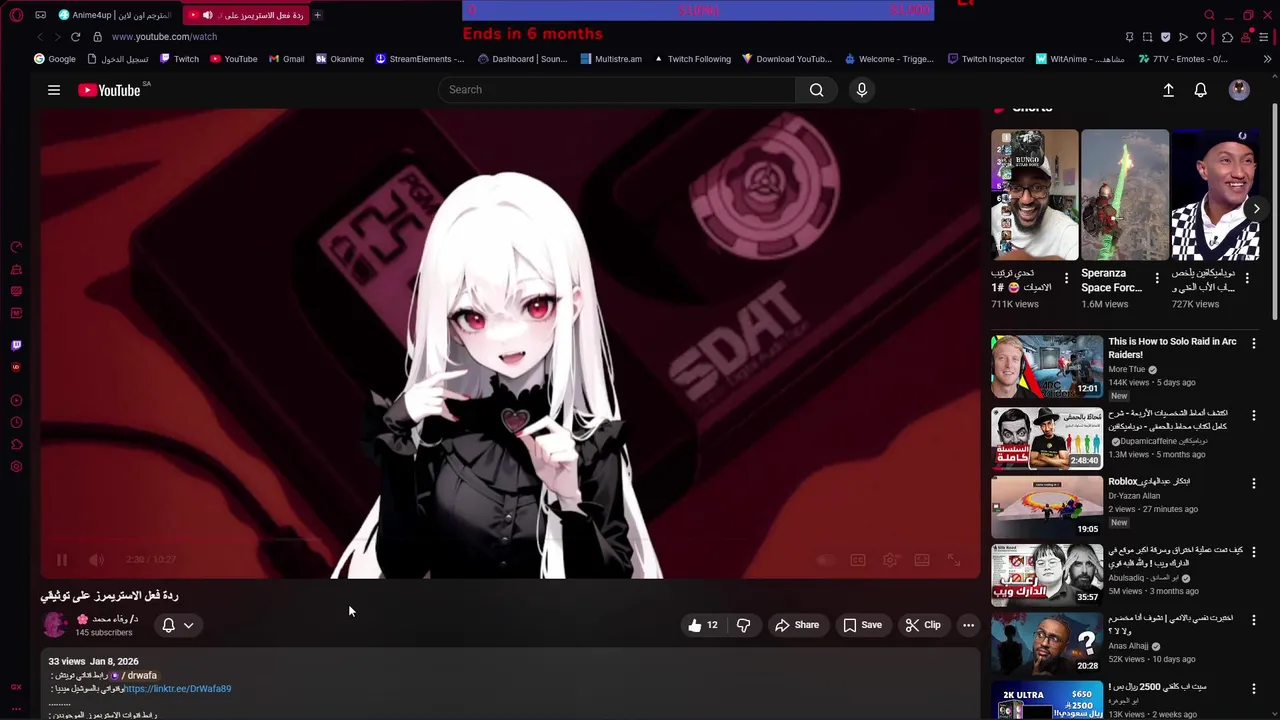Open a new browser tab with plus
1280x720 pixels.
318,15
